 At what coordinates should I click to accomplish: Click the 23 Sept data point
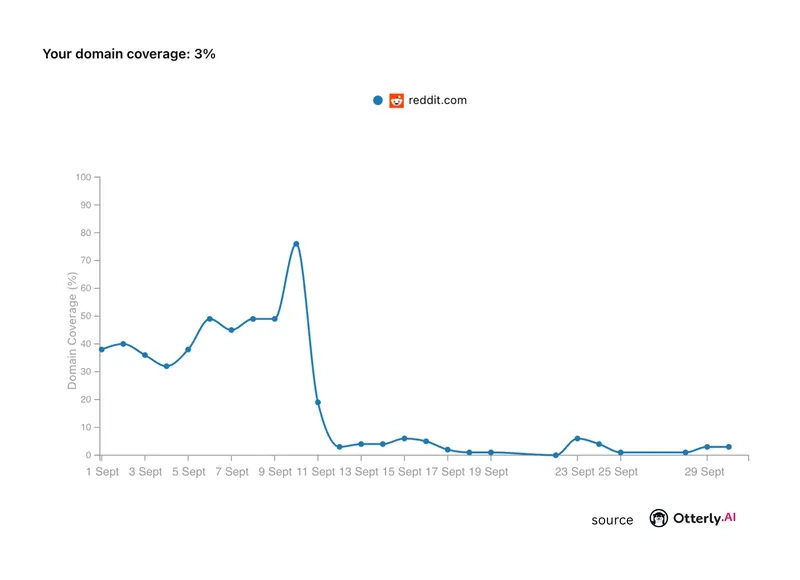(577, 438)
